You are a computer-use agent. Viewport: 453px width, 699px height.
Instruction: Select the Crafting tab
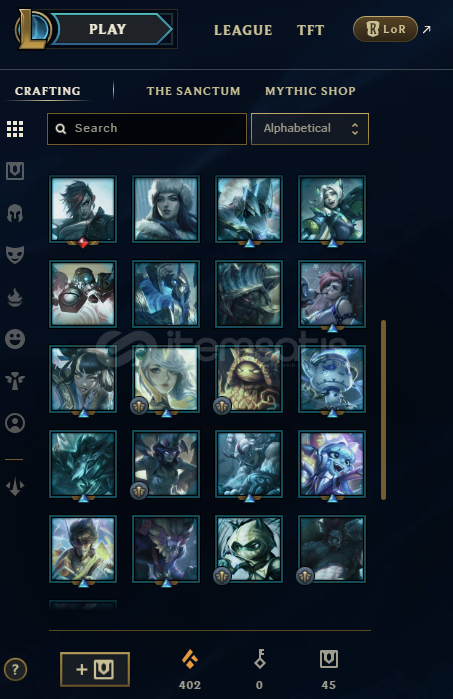click(x=48, y=91)
